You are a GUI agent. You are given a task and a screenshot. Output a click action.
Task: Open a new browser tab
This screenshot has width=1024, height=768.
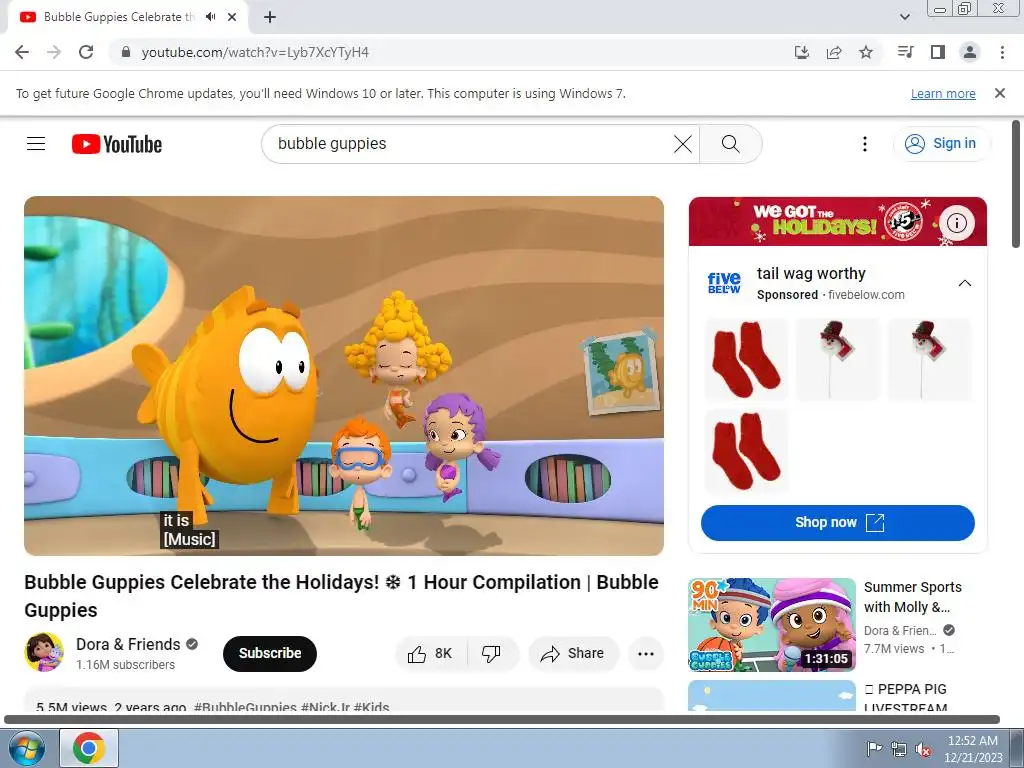(270, 17)
